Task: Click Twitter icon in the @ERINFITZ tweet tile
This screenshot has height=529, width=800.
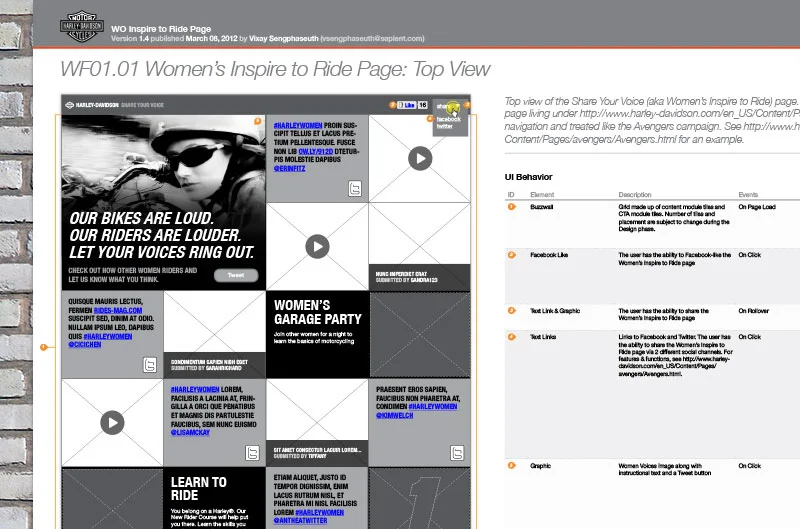Action: click(x=355, y=189)
